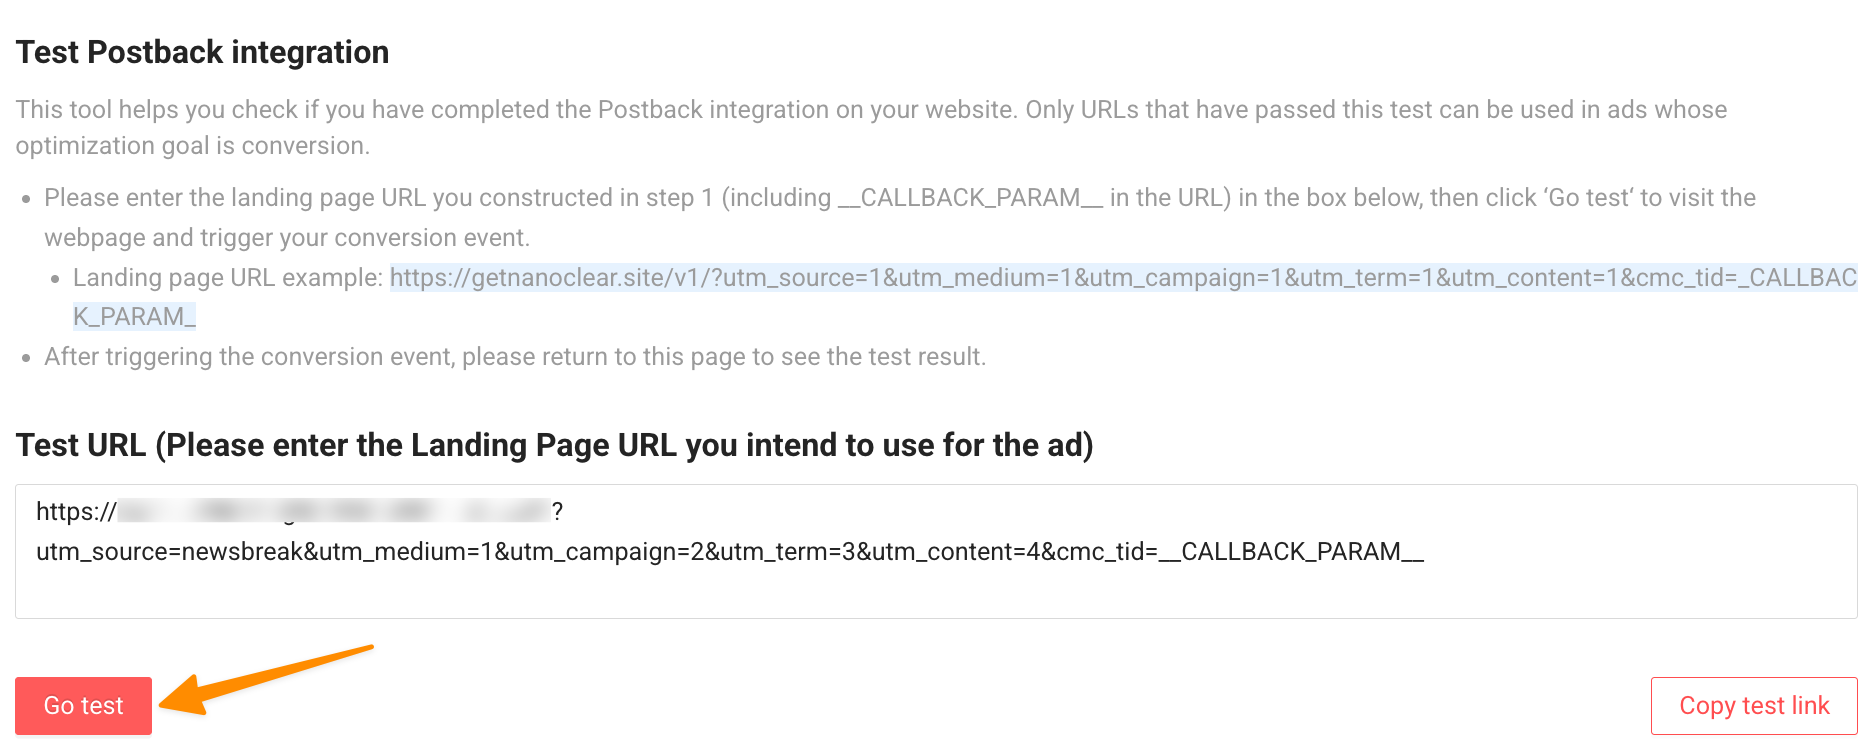
Task: Place cursor at https:// in Test URL field
Action: point(75,512)
